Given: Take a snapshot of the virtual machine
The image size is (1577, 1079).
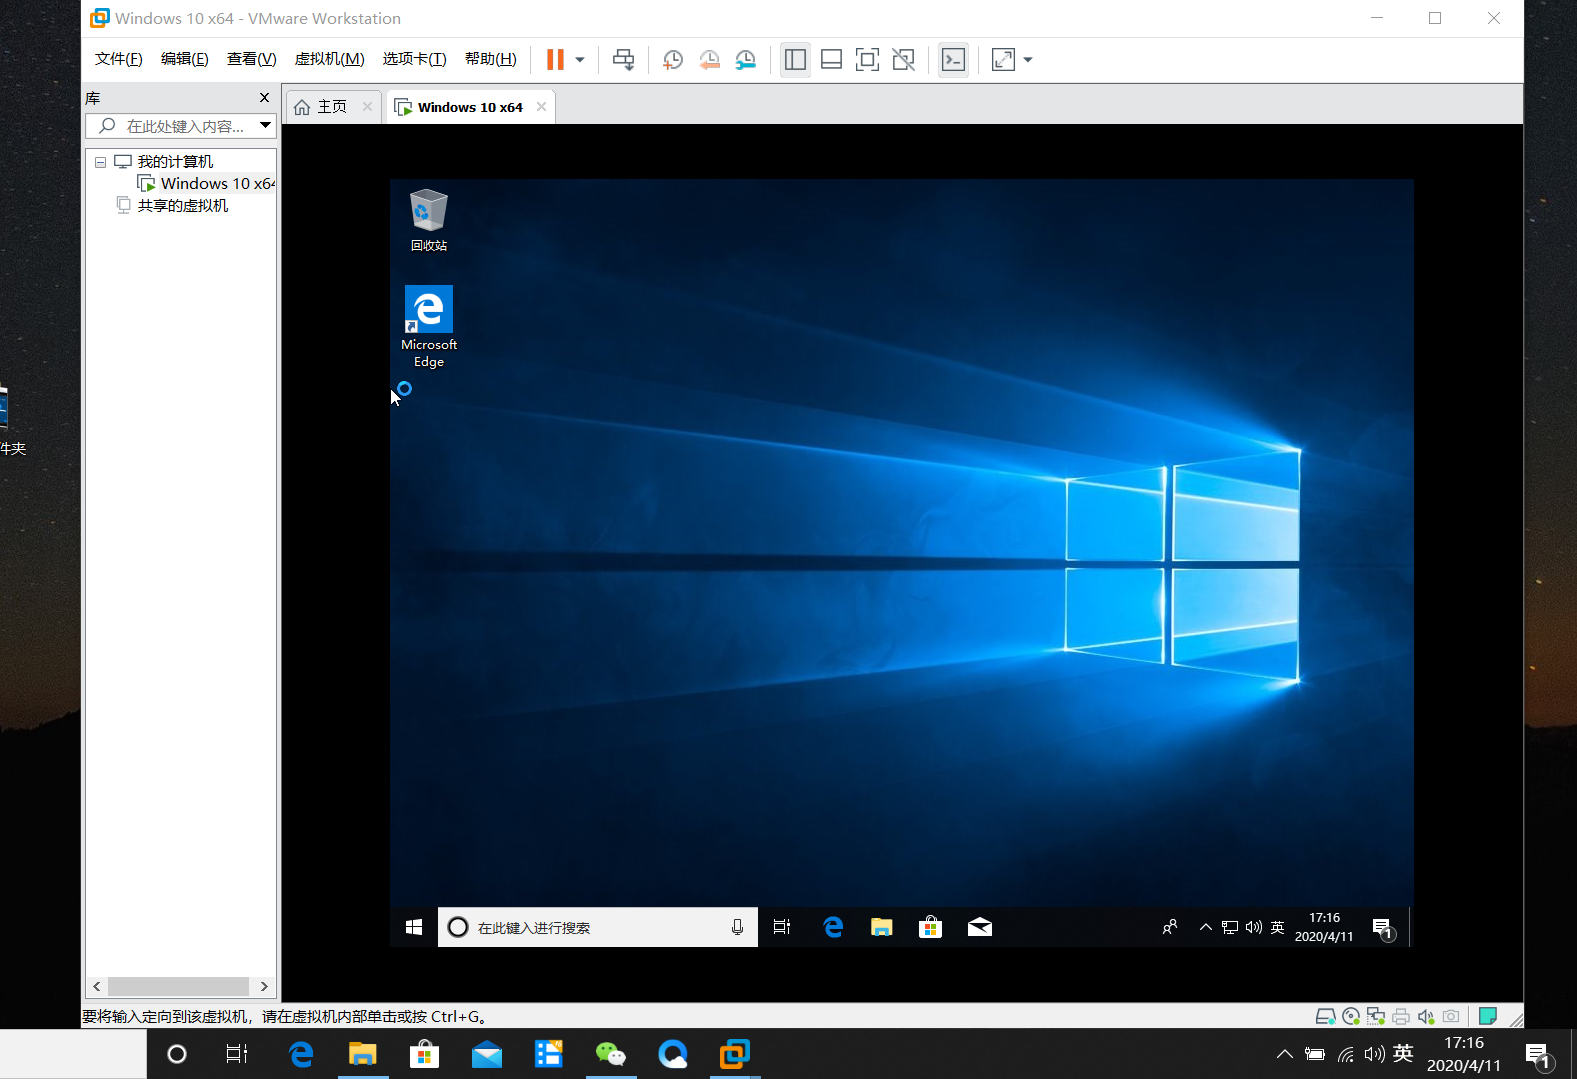Looking at the screenshot, I should [x=673, y=59].
